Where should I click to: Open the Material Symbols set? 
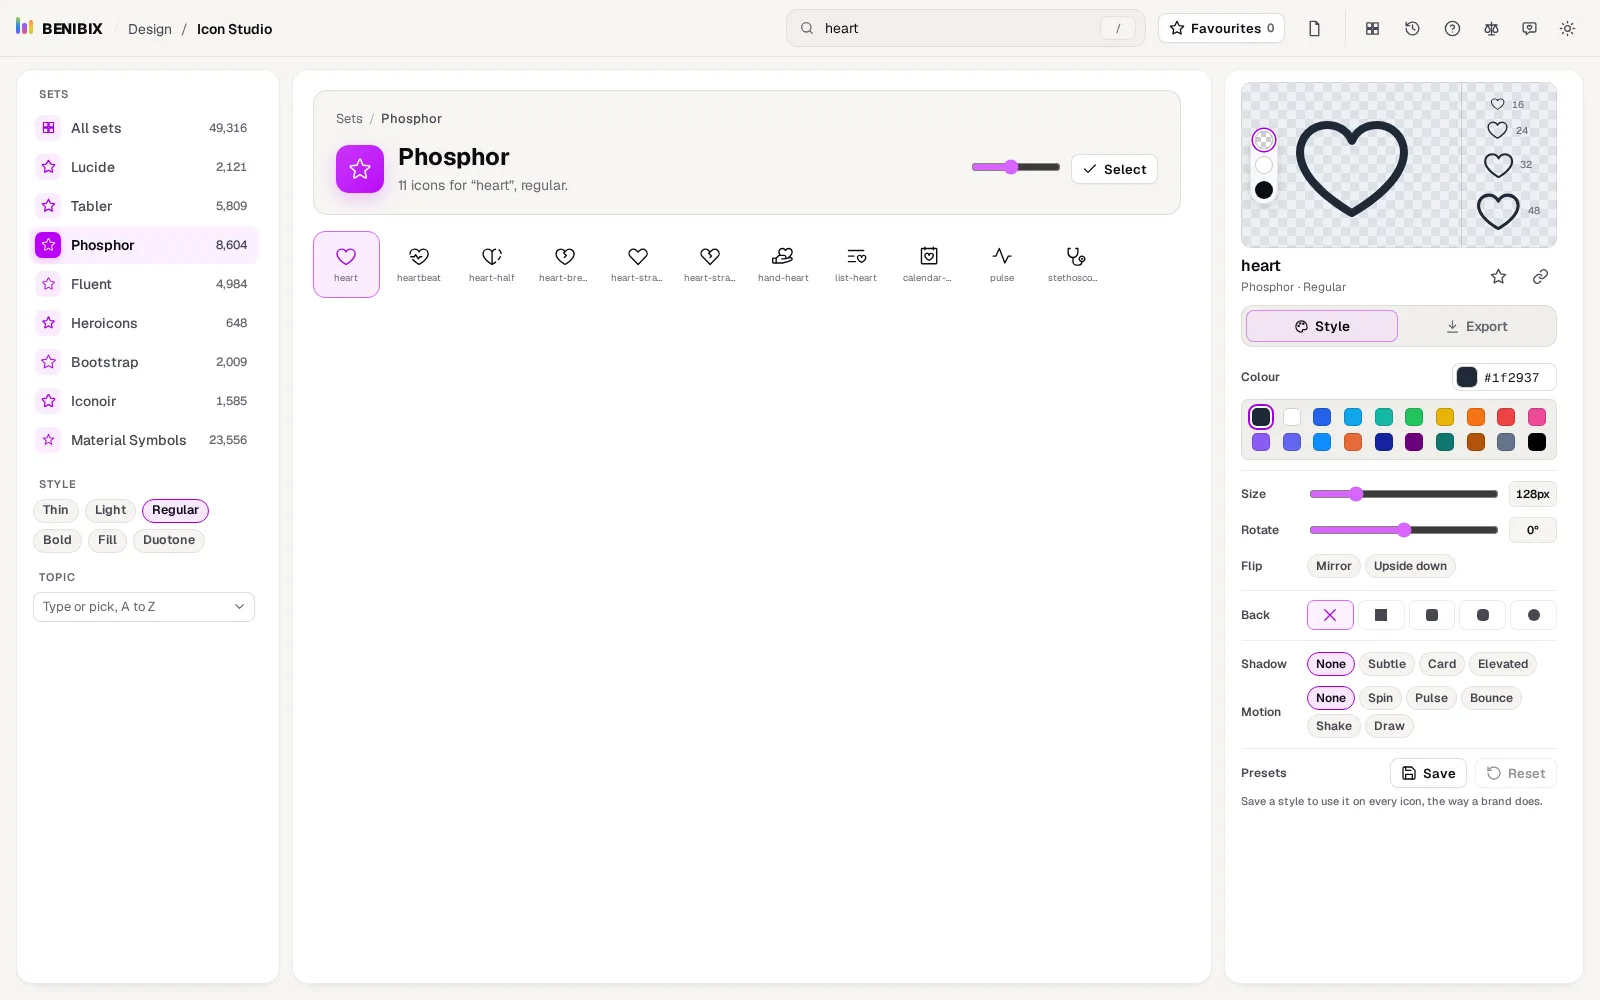tap(145, 440)
